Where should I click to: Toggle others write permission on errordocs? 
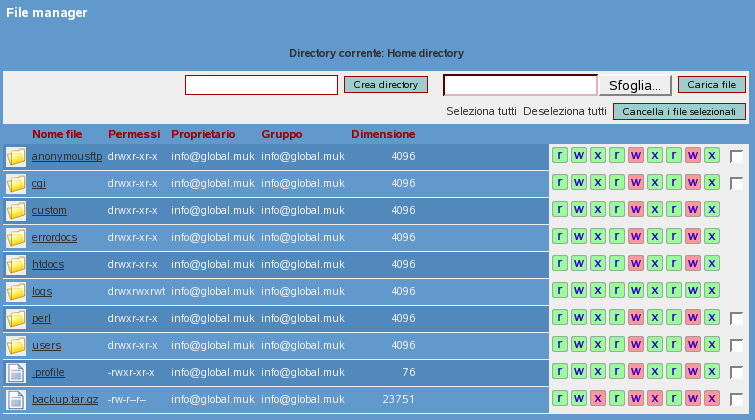pos(692,237)
